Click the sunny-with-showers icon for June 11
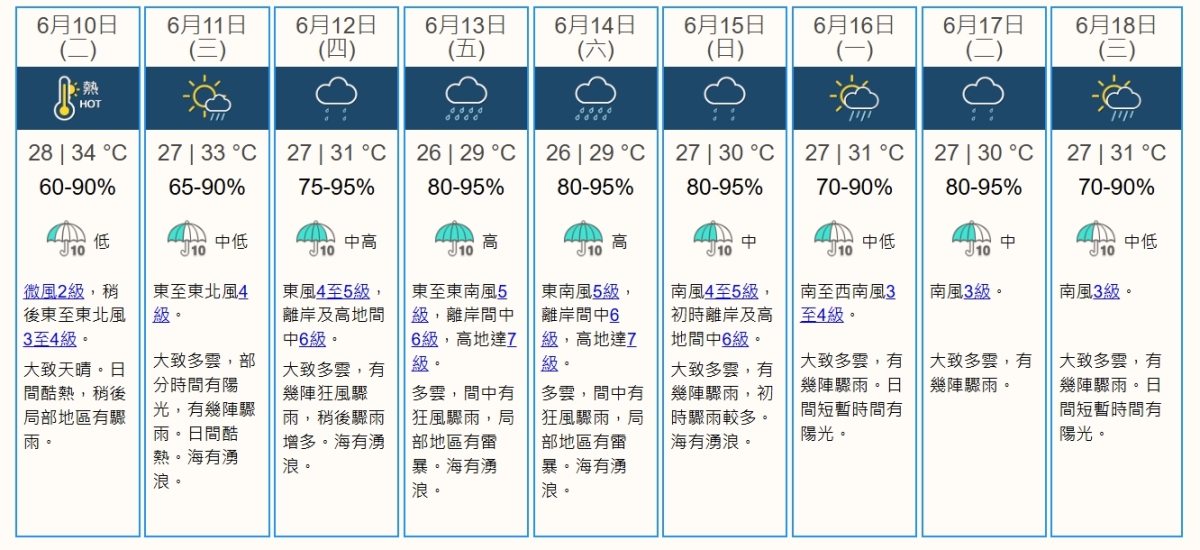This screenshot has width=1200, height=550. [207, 98]
